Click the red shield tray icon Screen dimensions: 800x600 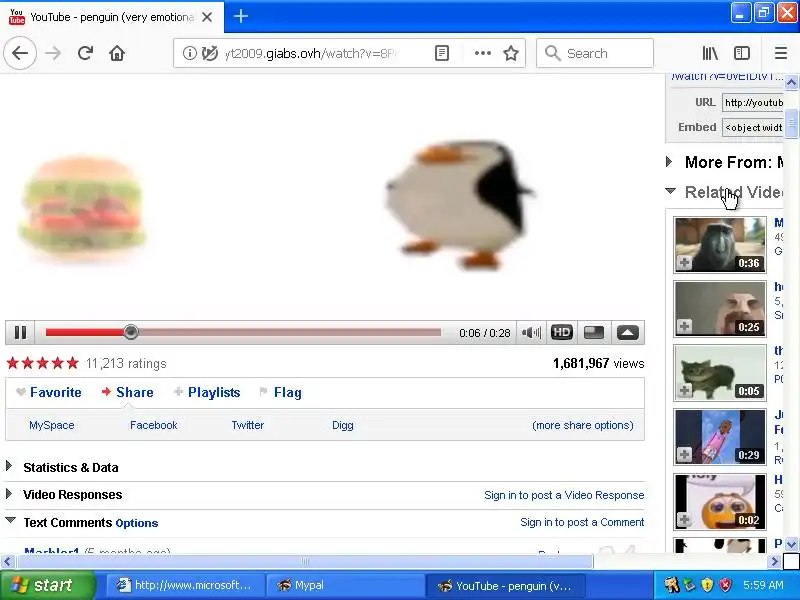click(726, 585)
